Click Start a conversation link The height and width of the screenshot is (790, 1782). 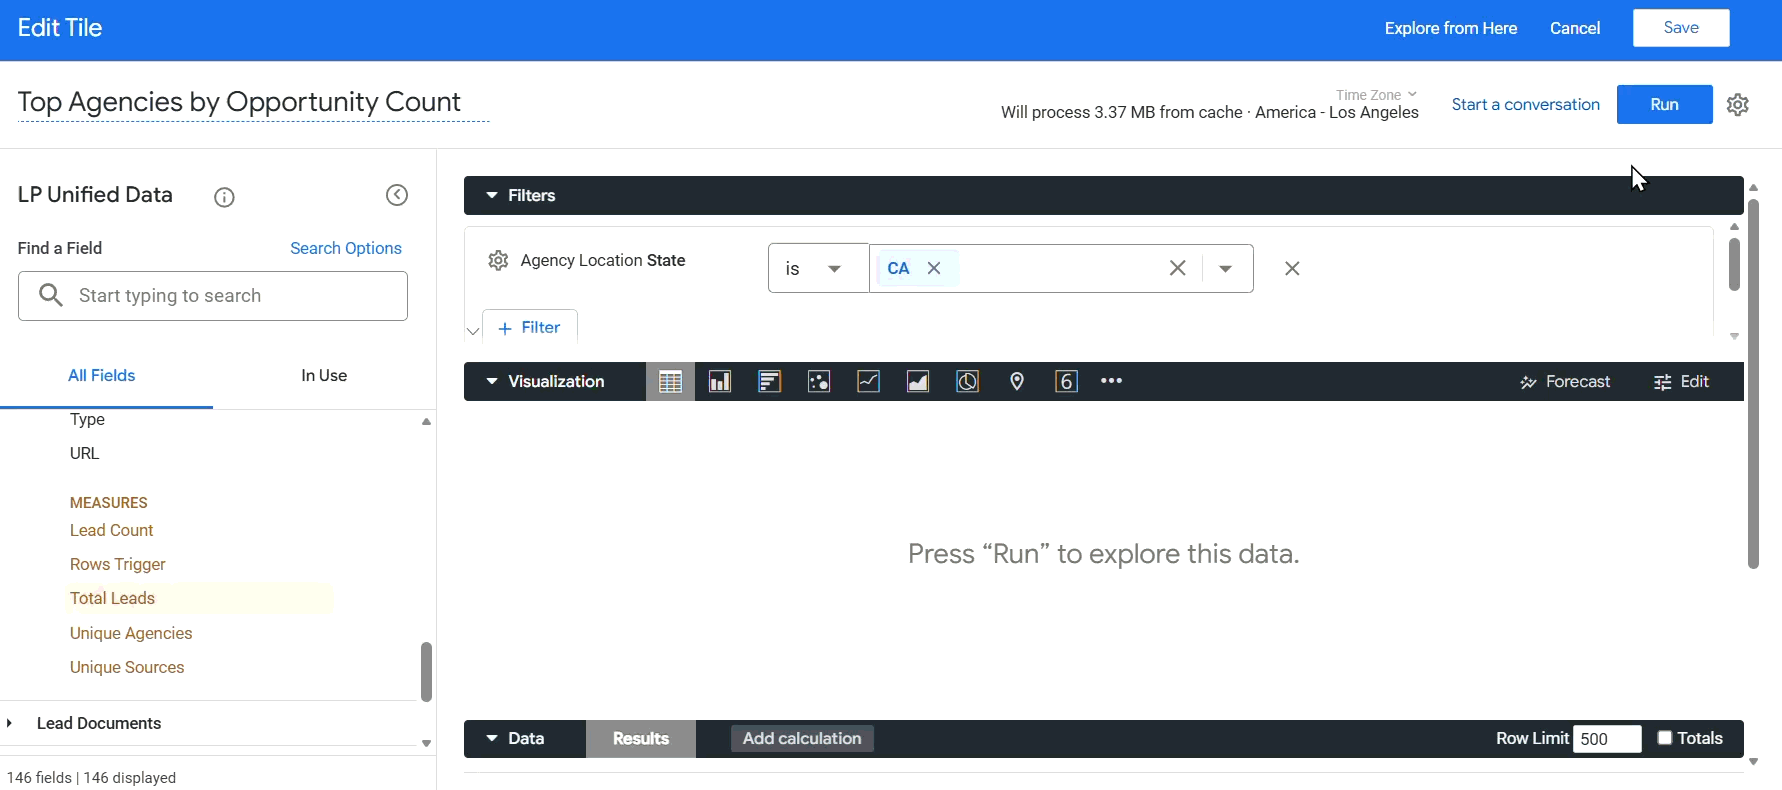coord(1525,105)
